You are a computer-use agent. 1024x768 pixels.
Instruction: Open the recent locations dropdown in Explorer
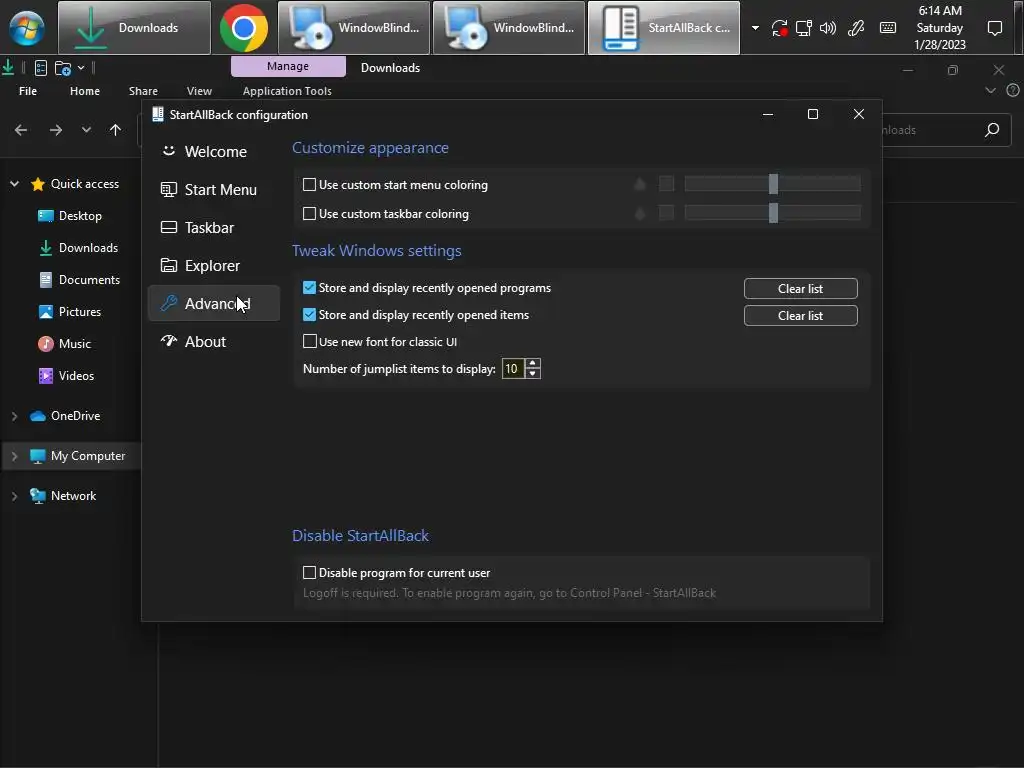coord(86,130)
